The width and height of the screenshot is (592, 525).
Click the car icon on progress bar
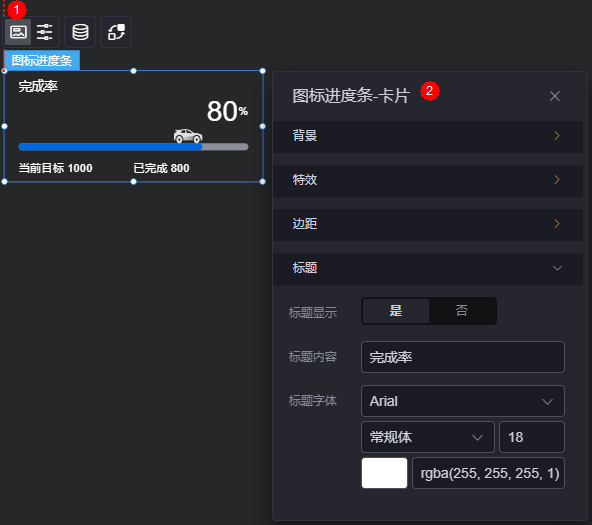click(188, 136)
